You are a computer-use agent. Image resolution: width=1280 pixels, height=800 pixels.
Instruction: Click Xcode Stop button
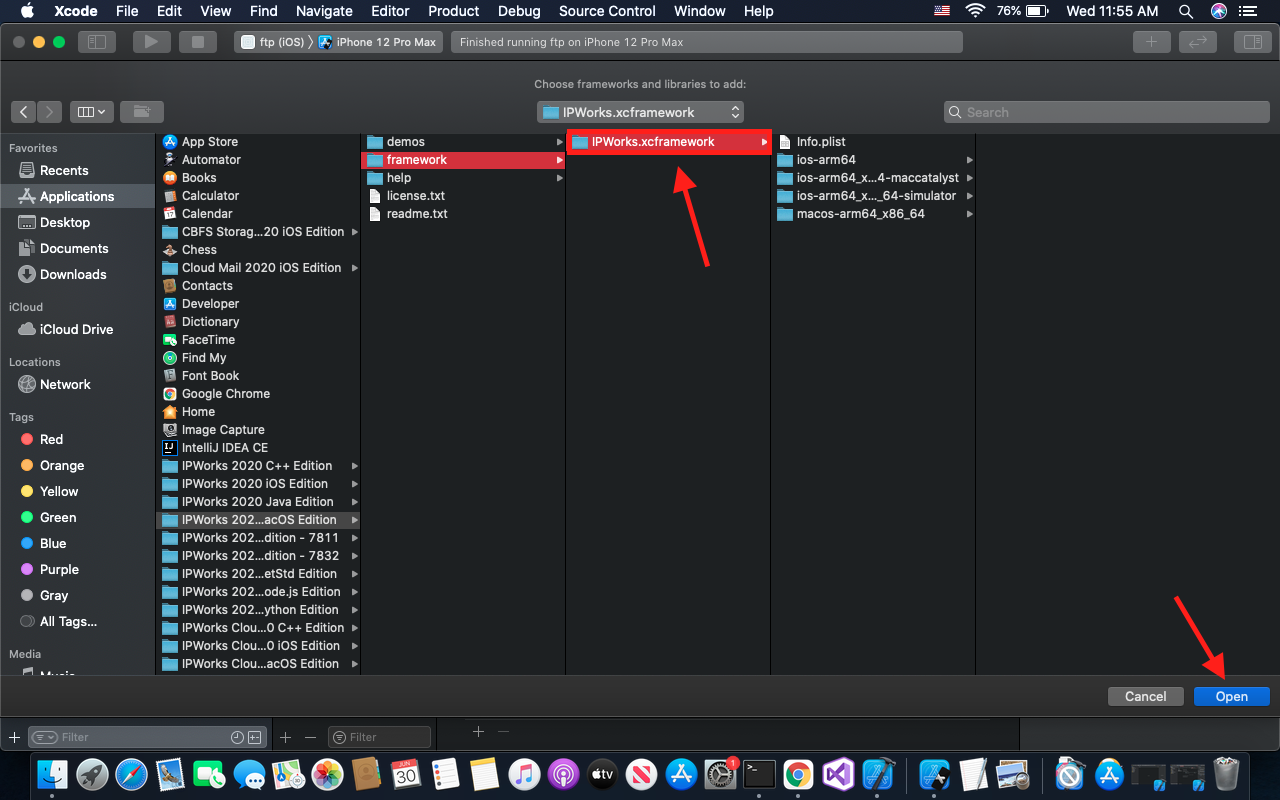pos(198,42)
